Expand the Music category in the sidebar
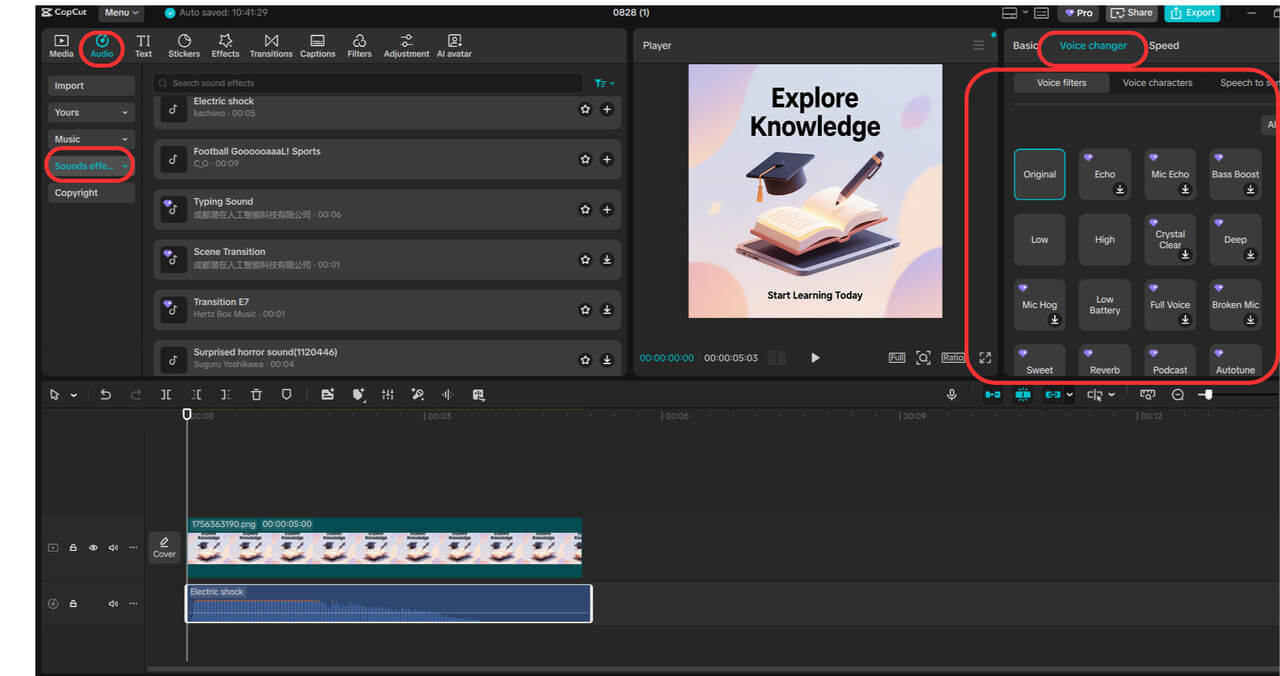The image size is (1280, 676). click(x=91, y=139)
